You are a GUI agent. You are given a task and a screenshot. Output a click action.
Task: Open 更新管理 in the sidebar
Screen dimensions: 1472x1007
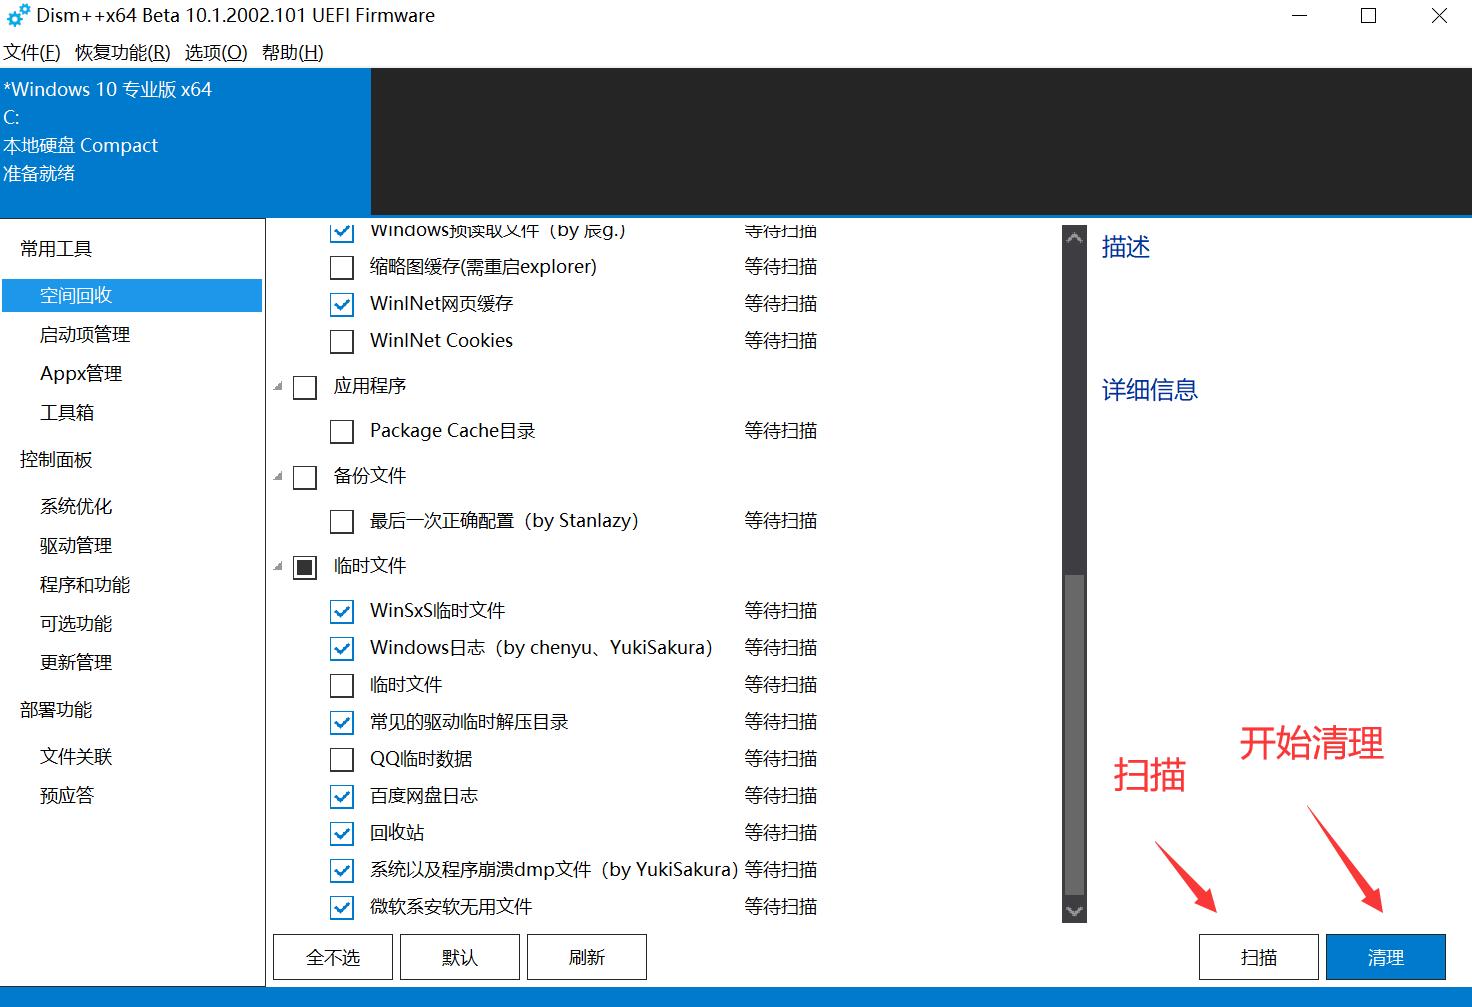[x=74, y=661]
